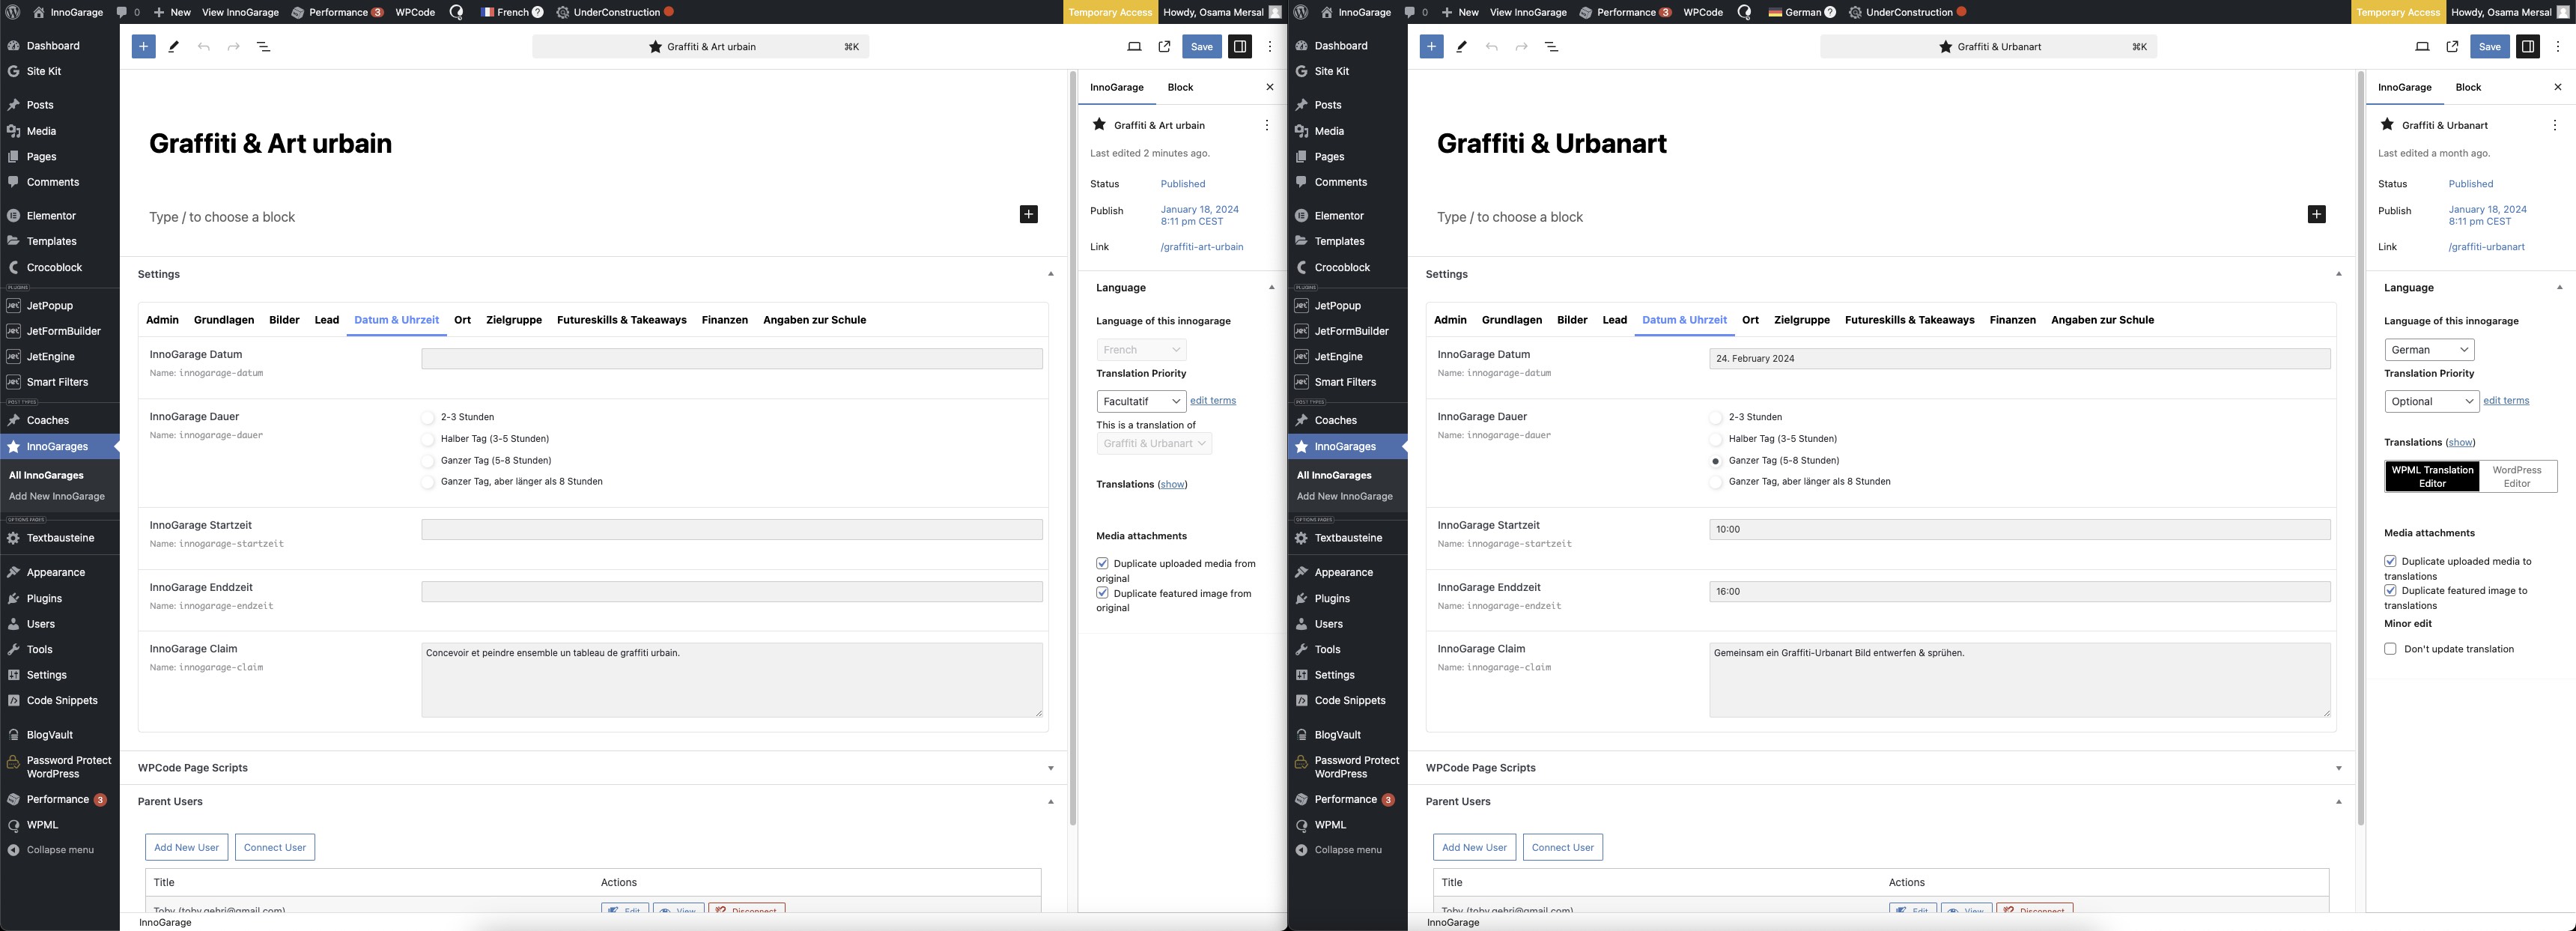2576x931 pixels.
Task: Select Ganzer Tag (5-8 Stunden) in French window
Action: [428, 461]
